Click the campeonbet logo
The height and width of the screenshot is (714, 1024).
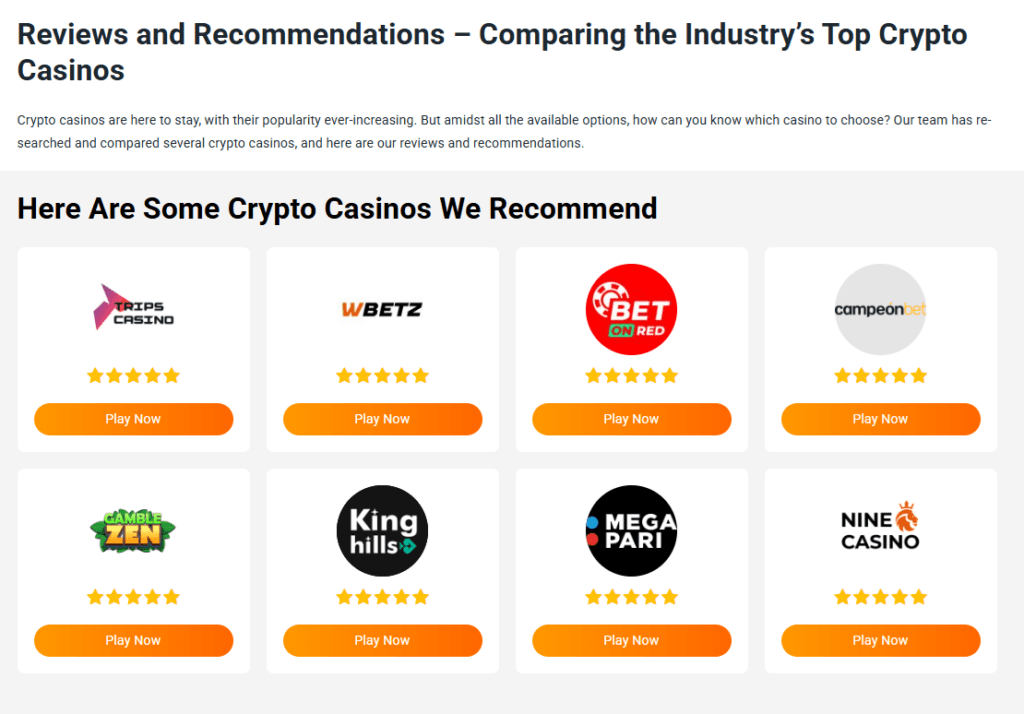click(880, 309)
